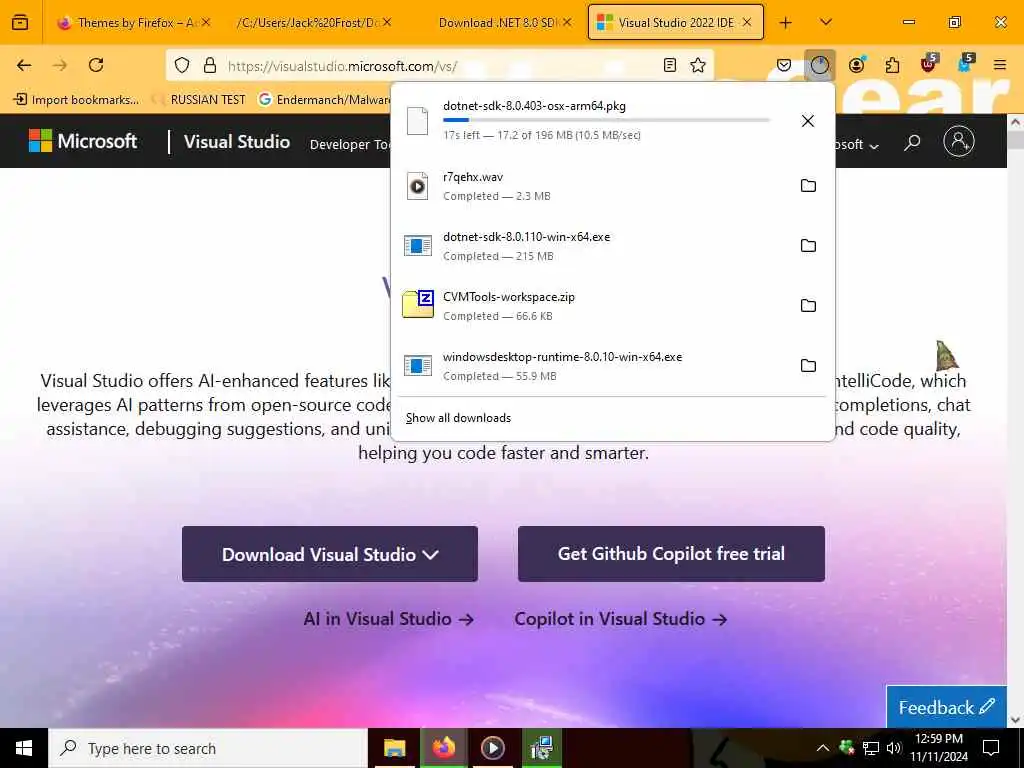Viewport: 1024px width, 768px height.
Task: Open the Endermanch/Malware bookmark
Action: pos(325,99)
